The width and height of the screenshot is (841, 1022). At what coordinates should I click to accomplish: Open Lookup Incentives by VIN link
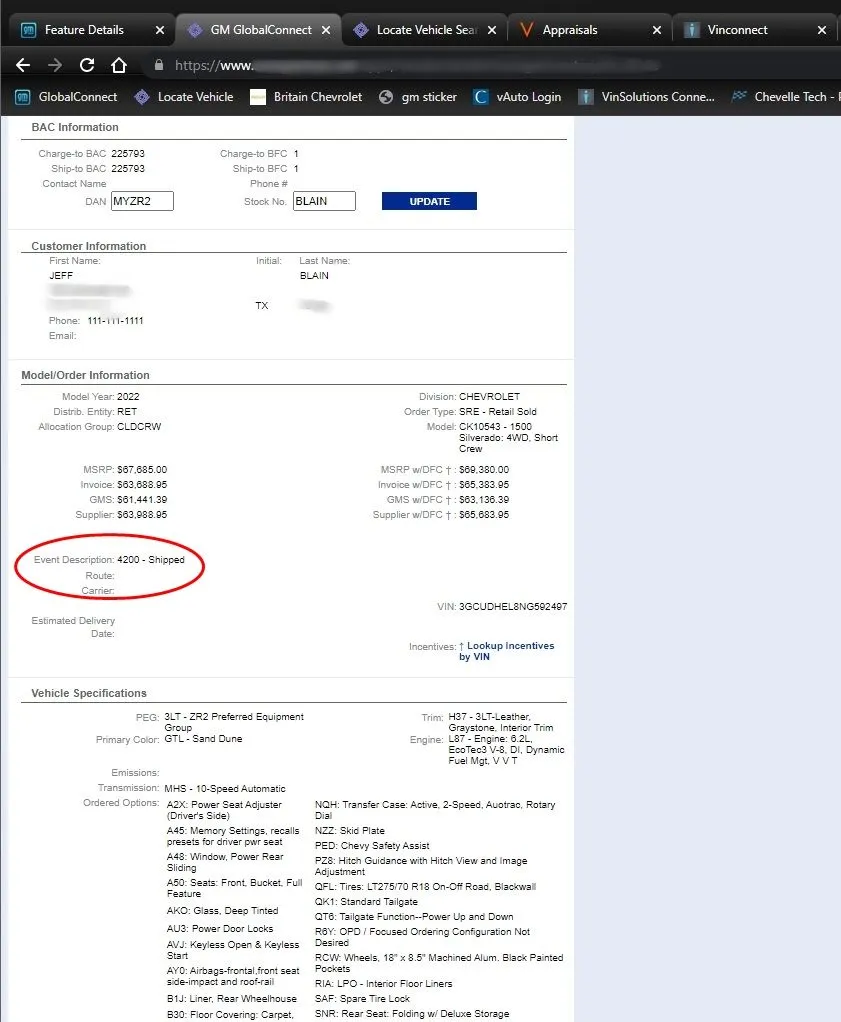tap(507, 651)
